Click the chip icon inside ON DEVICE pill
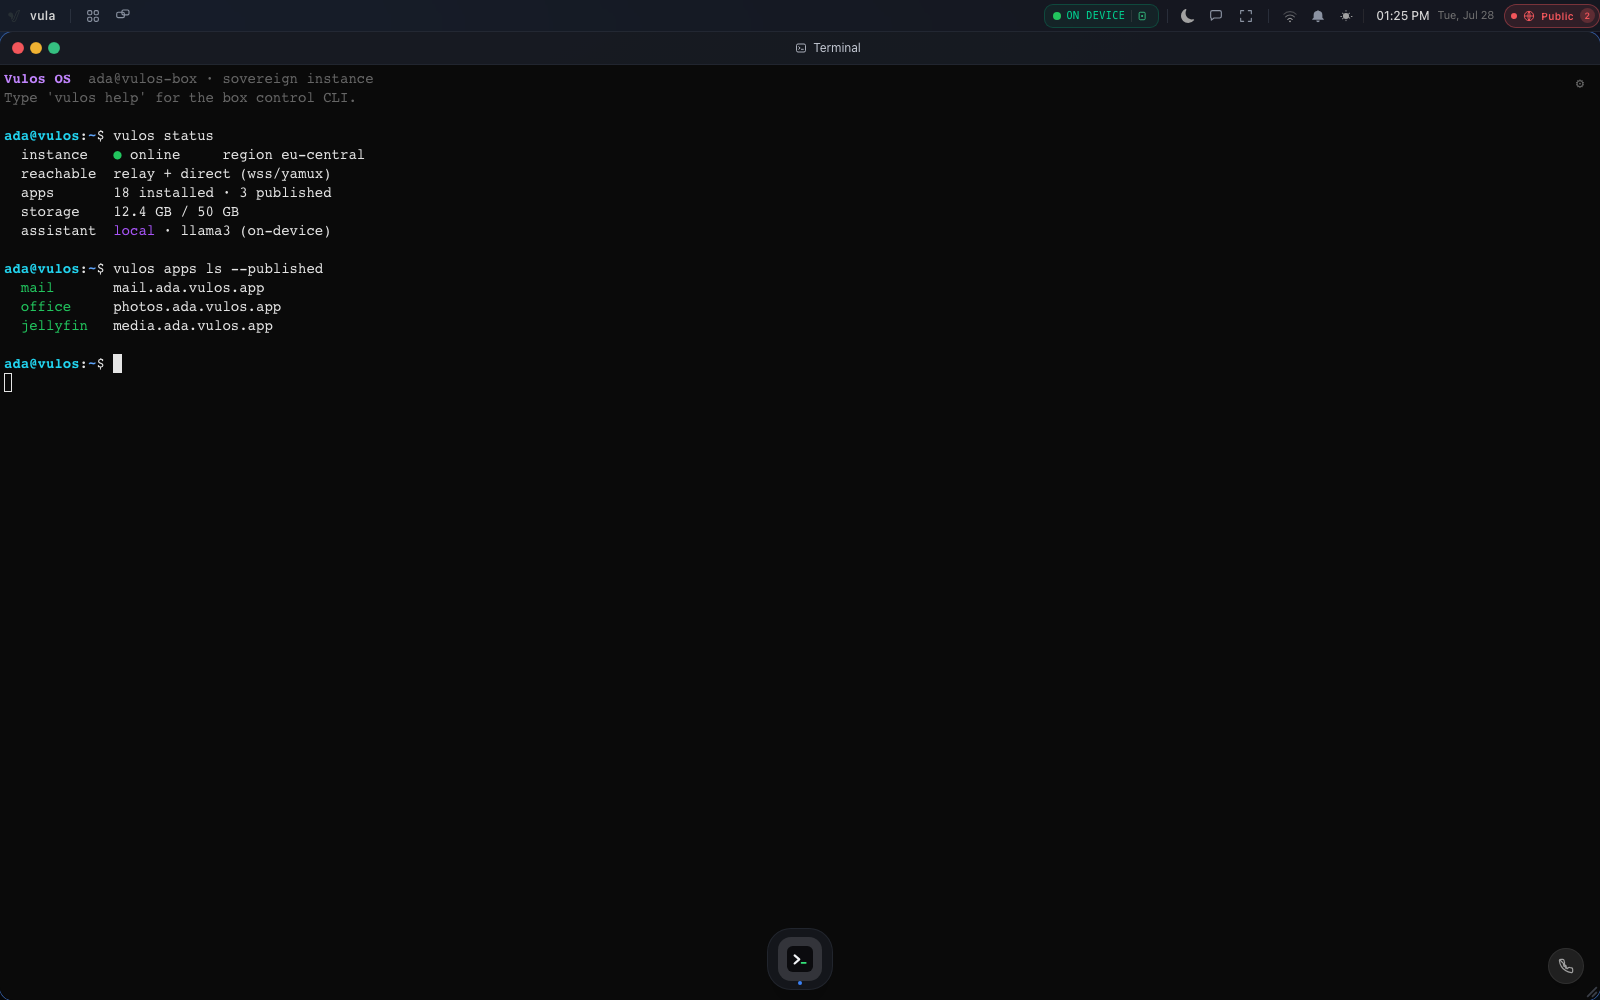Screen dimensions: 1600x1000 pyautogui.click(x=1142, y=16)
